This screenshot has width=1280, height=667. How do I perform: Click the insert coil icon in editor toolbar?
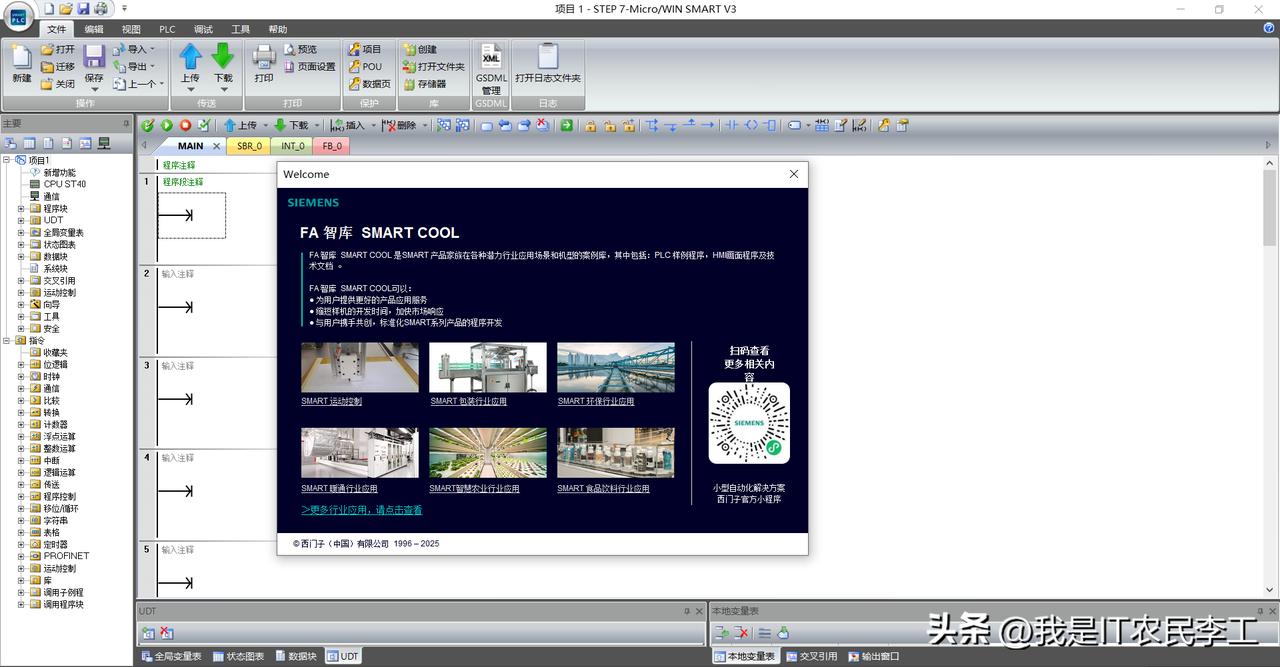(x=751, y=125)
